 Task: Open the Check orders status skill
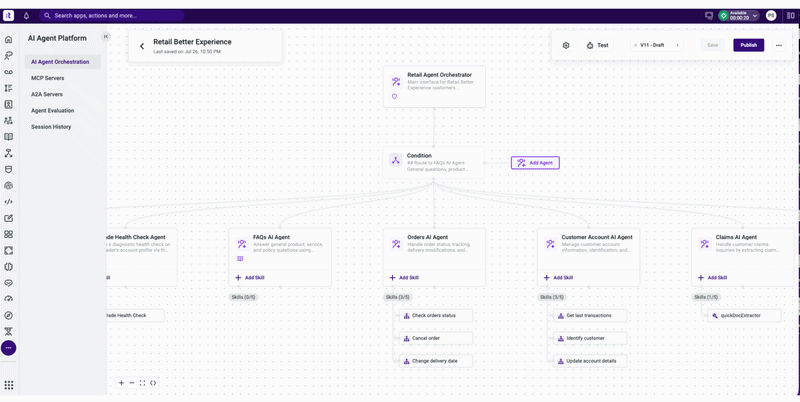click(x=436, y=315)
